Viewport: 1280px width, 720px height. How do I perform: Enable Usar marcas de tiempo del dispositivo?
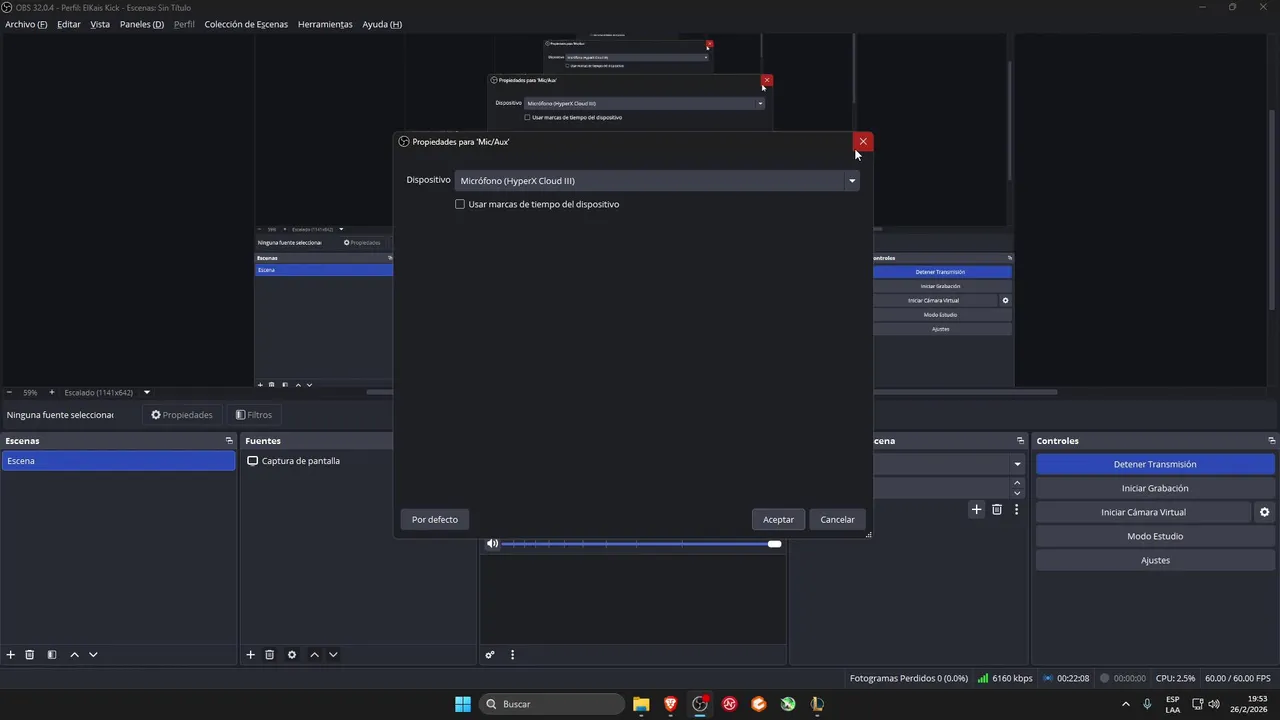pos(460,204)
